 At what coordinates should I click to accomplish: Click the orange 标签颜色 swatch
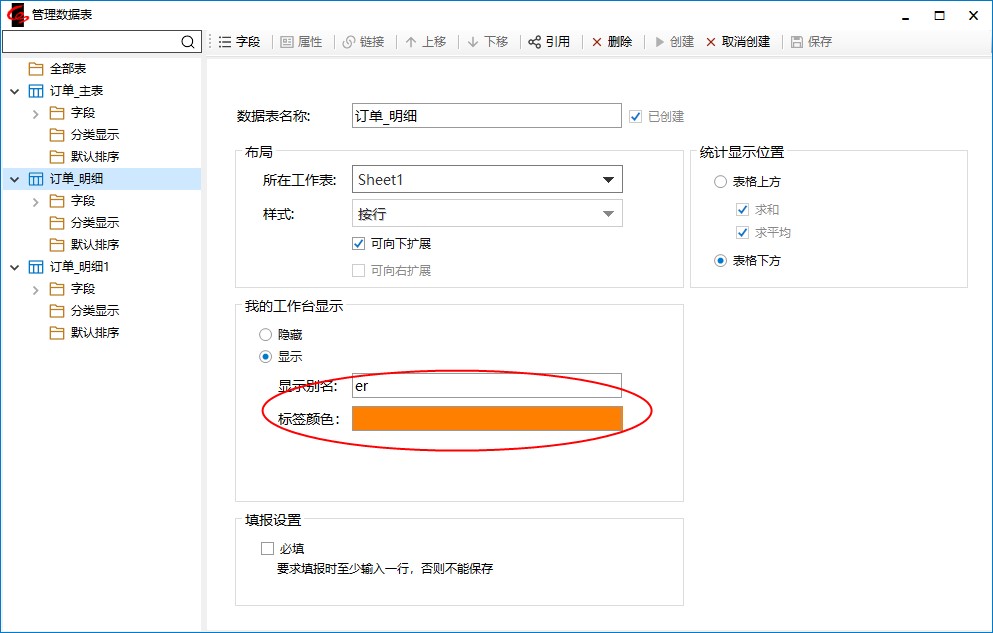(487, 419)
